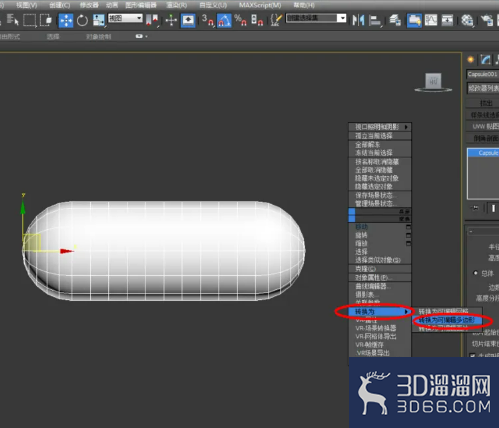Activate the Select and Scale tool
Screen dimensions: 499x428
pyautogui.click(x=99, y=20)
